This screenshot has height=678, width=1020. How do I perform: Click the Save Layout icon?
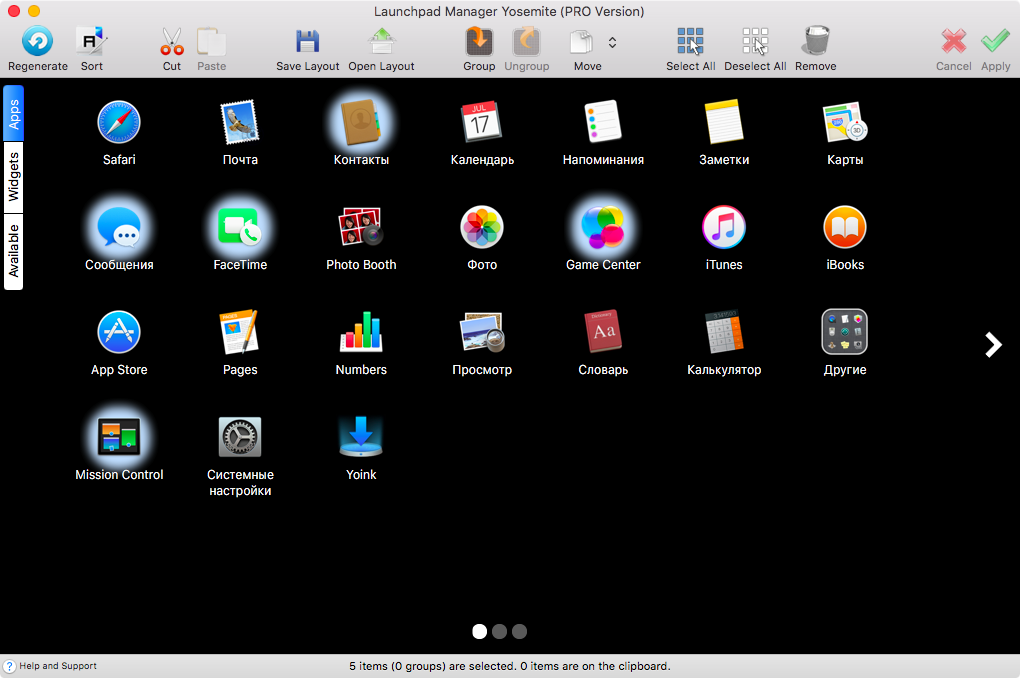[x=307, y=42]
